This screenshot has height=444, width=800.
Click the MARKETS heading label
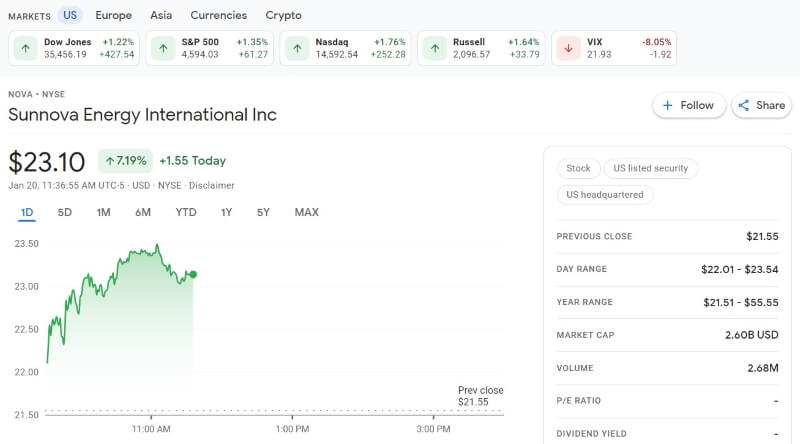tap(29, 16)
